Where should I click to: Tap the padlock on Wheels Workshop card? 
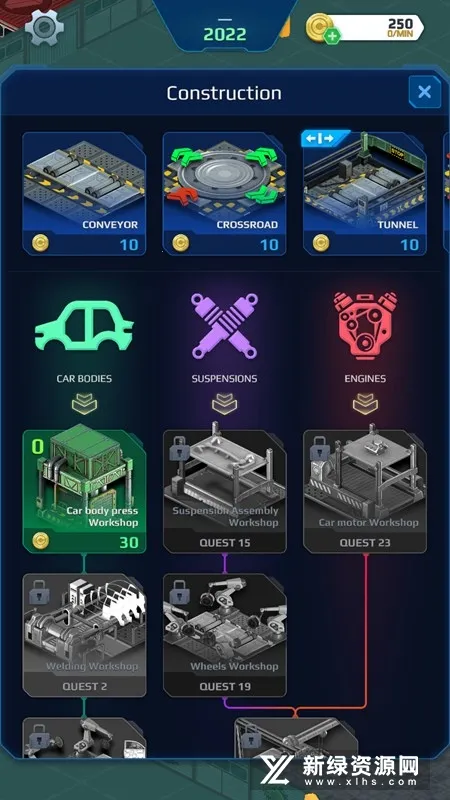pyautogui.click(x=180, y=592)
